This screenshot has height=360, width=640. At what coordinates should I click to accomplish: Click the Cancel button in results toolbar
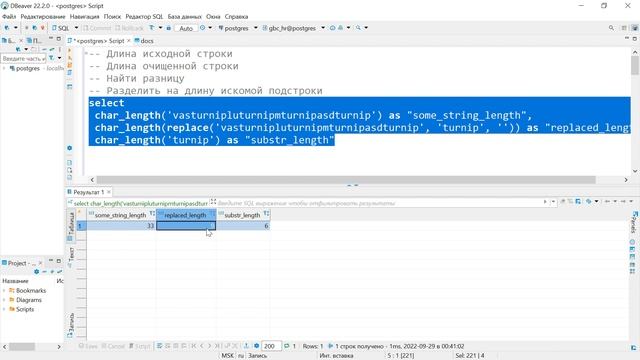coord(113,346)
